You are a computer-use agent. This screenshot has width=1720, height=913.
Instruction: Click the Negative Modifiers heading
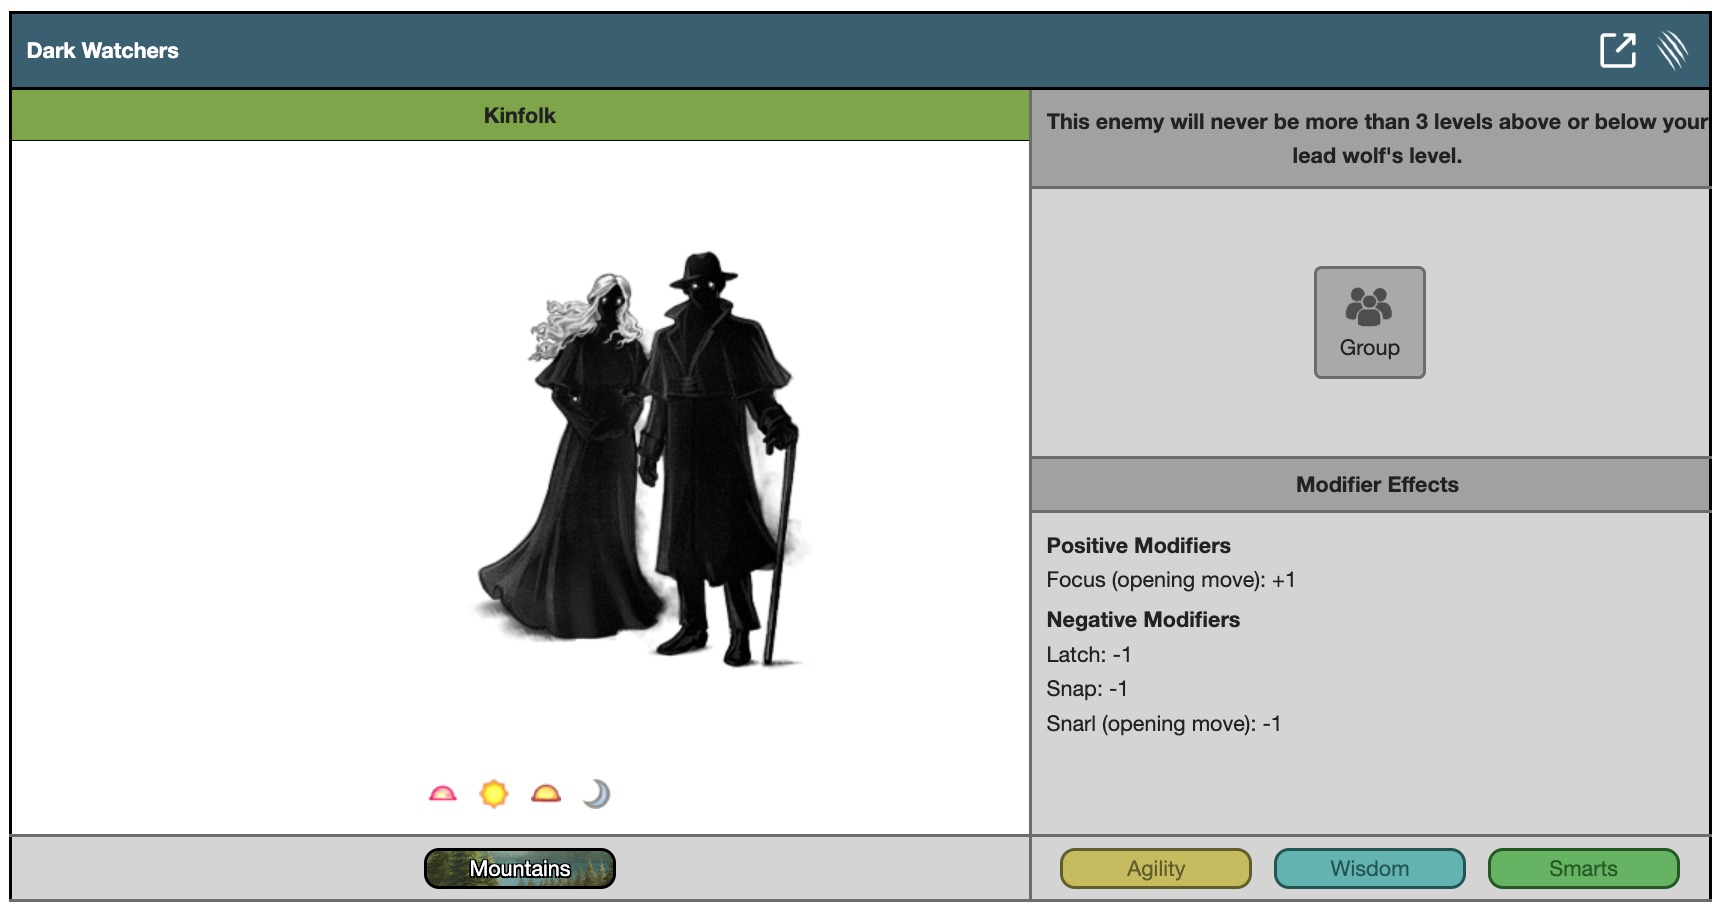click(1143, 620)
